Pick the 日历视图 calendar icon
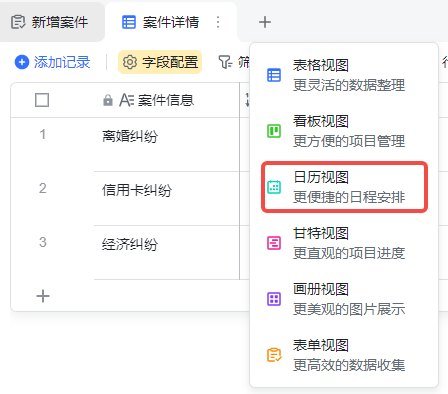This screenshot has height=394, width=448. (274, 187)
